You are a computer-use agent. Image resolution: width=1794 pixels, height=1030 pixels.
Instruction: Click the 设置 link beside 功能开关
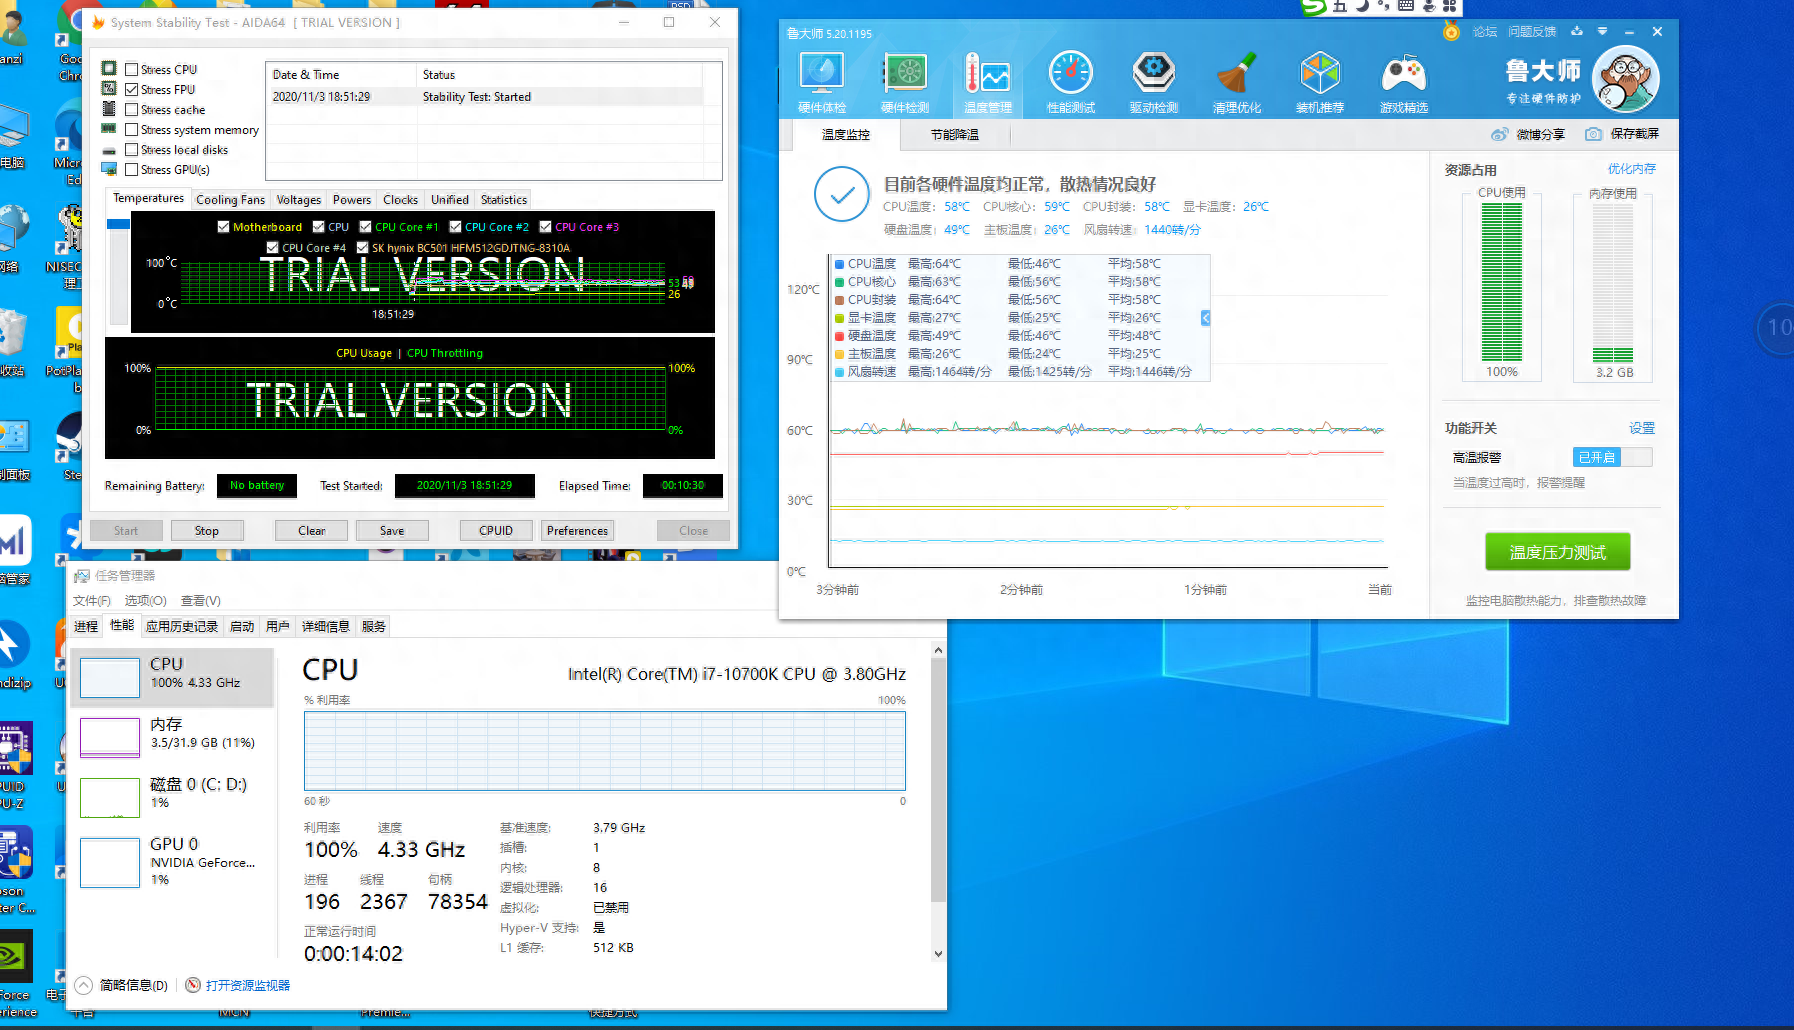pyautogui.click(x=1642, y=428)
